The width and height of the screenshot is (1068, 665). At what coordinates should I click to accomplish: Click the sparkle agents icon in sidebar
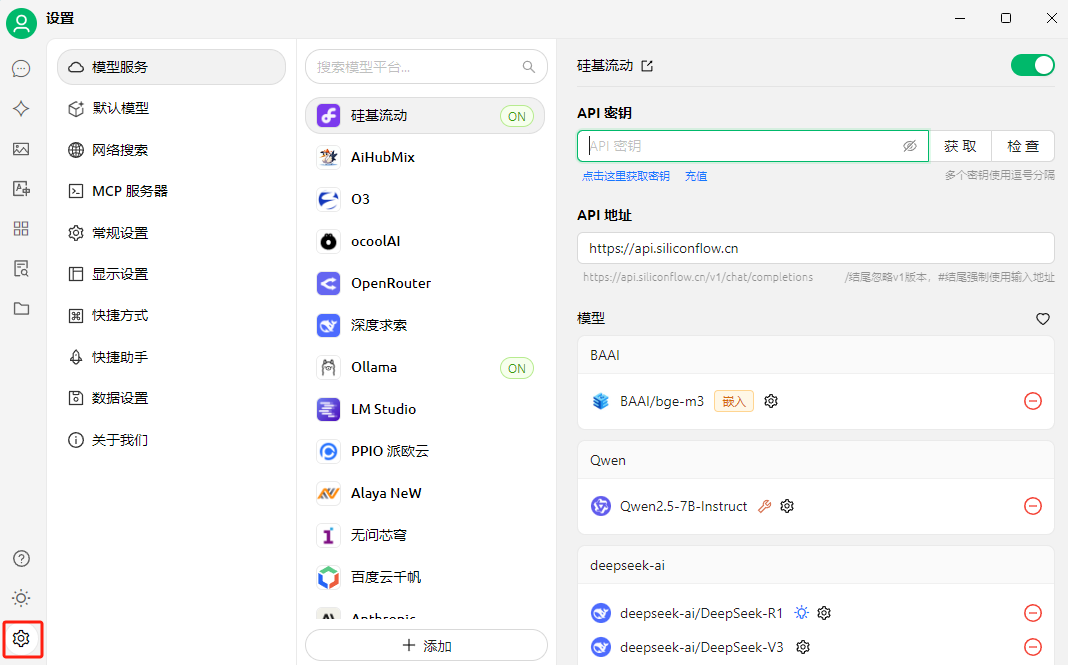pyautogui.click(x=21, y=109)
